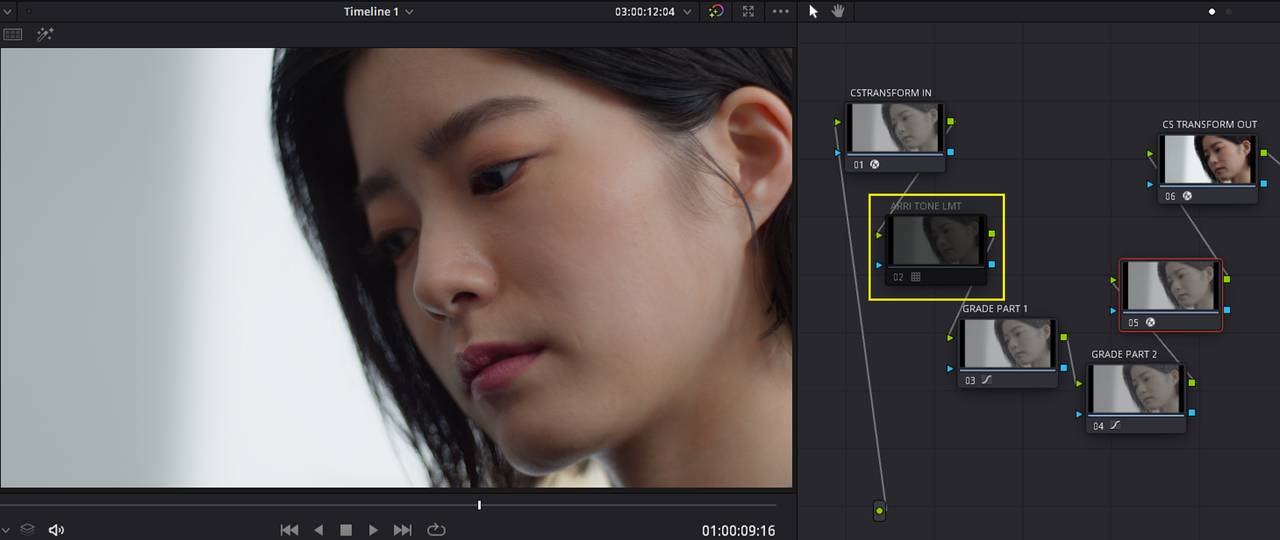Click the node graph source input connector

879,511
